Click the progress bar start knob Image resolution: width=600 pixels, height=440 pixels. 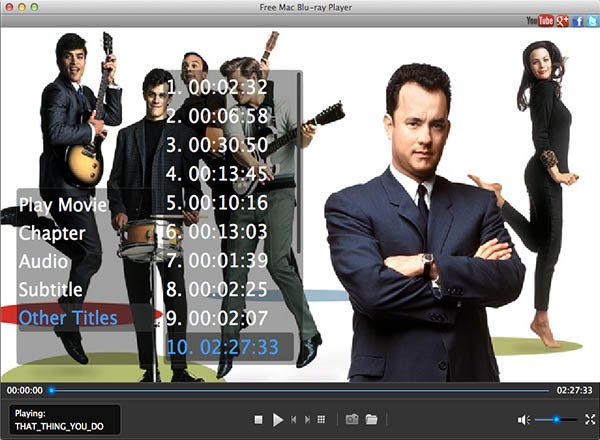coord(52,390)
